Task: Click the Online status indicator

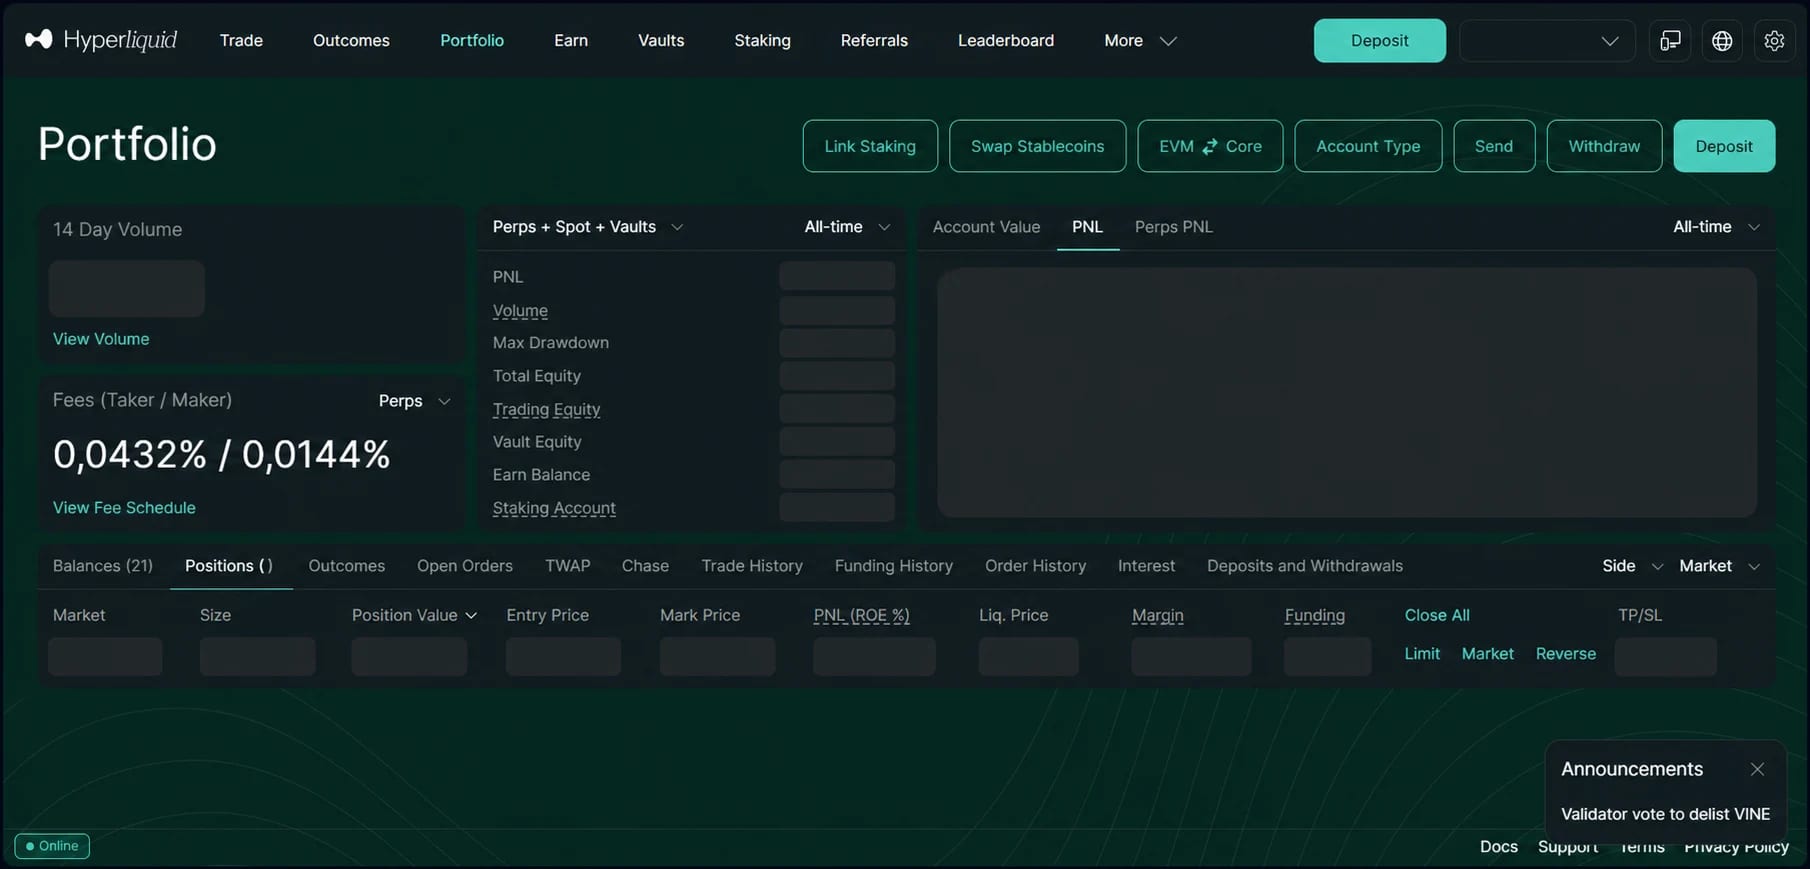Action: 52,846
